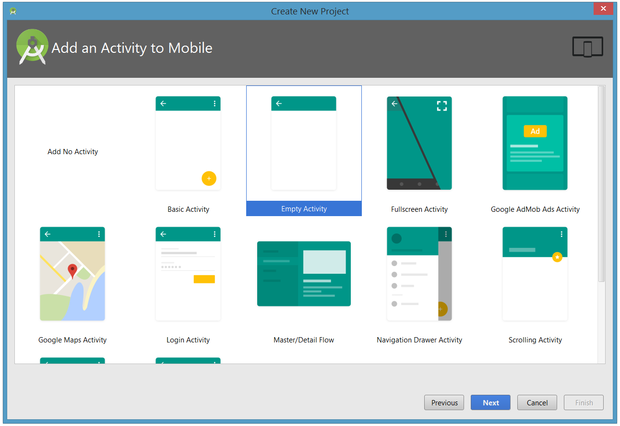Click the Fullscreen Activity label
Viewport: 620px width, 426px height.
click(x=419, y=209)
